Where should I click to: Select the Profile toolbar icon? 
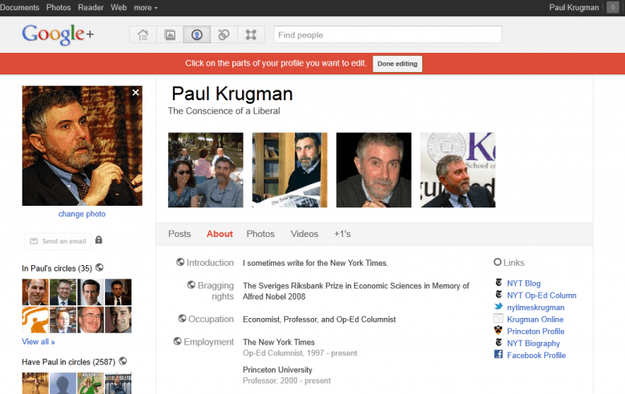(197, 35)
